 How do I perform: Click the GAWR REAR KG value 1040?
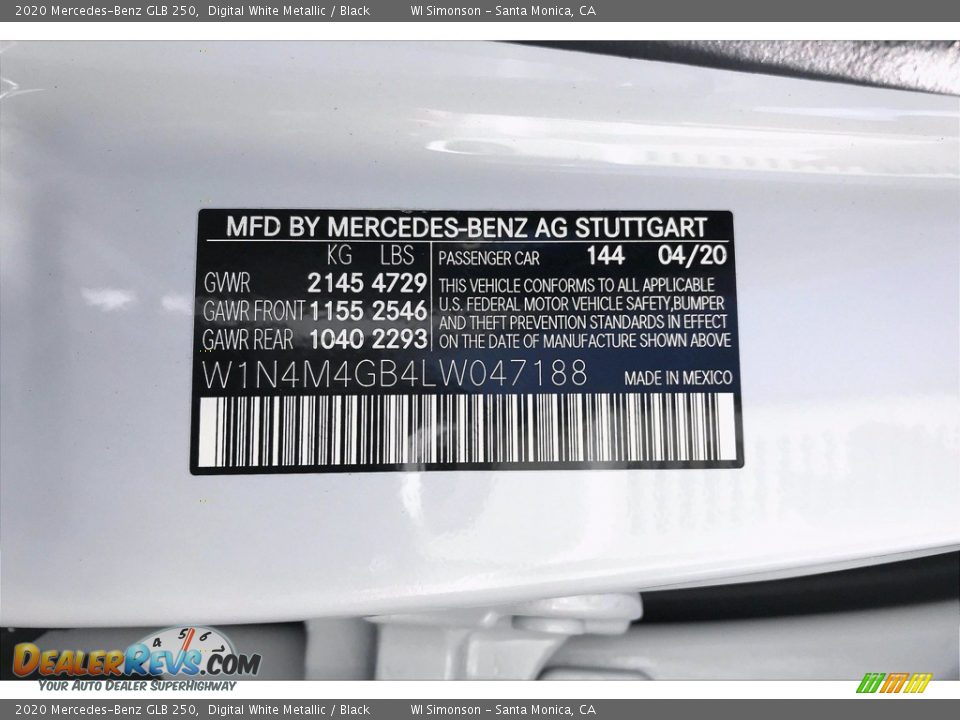pos(336,339)
